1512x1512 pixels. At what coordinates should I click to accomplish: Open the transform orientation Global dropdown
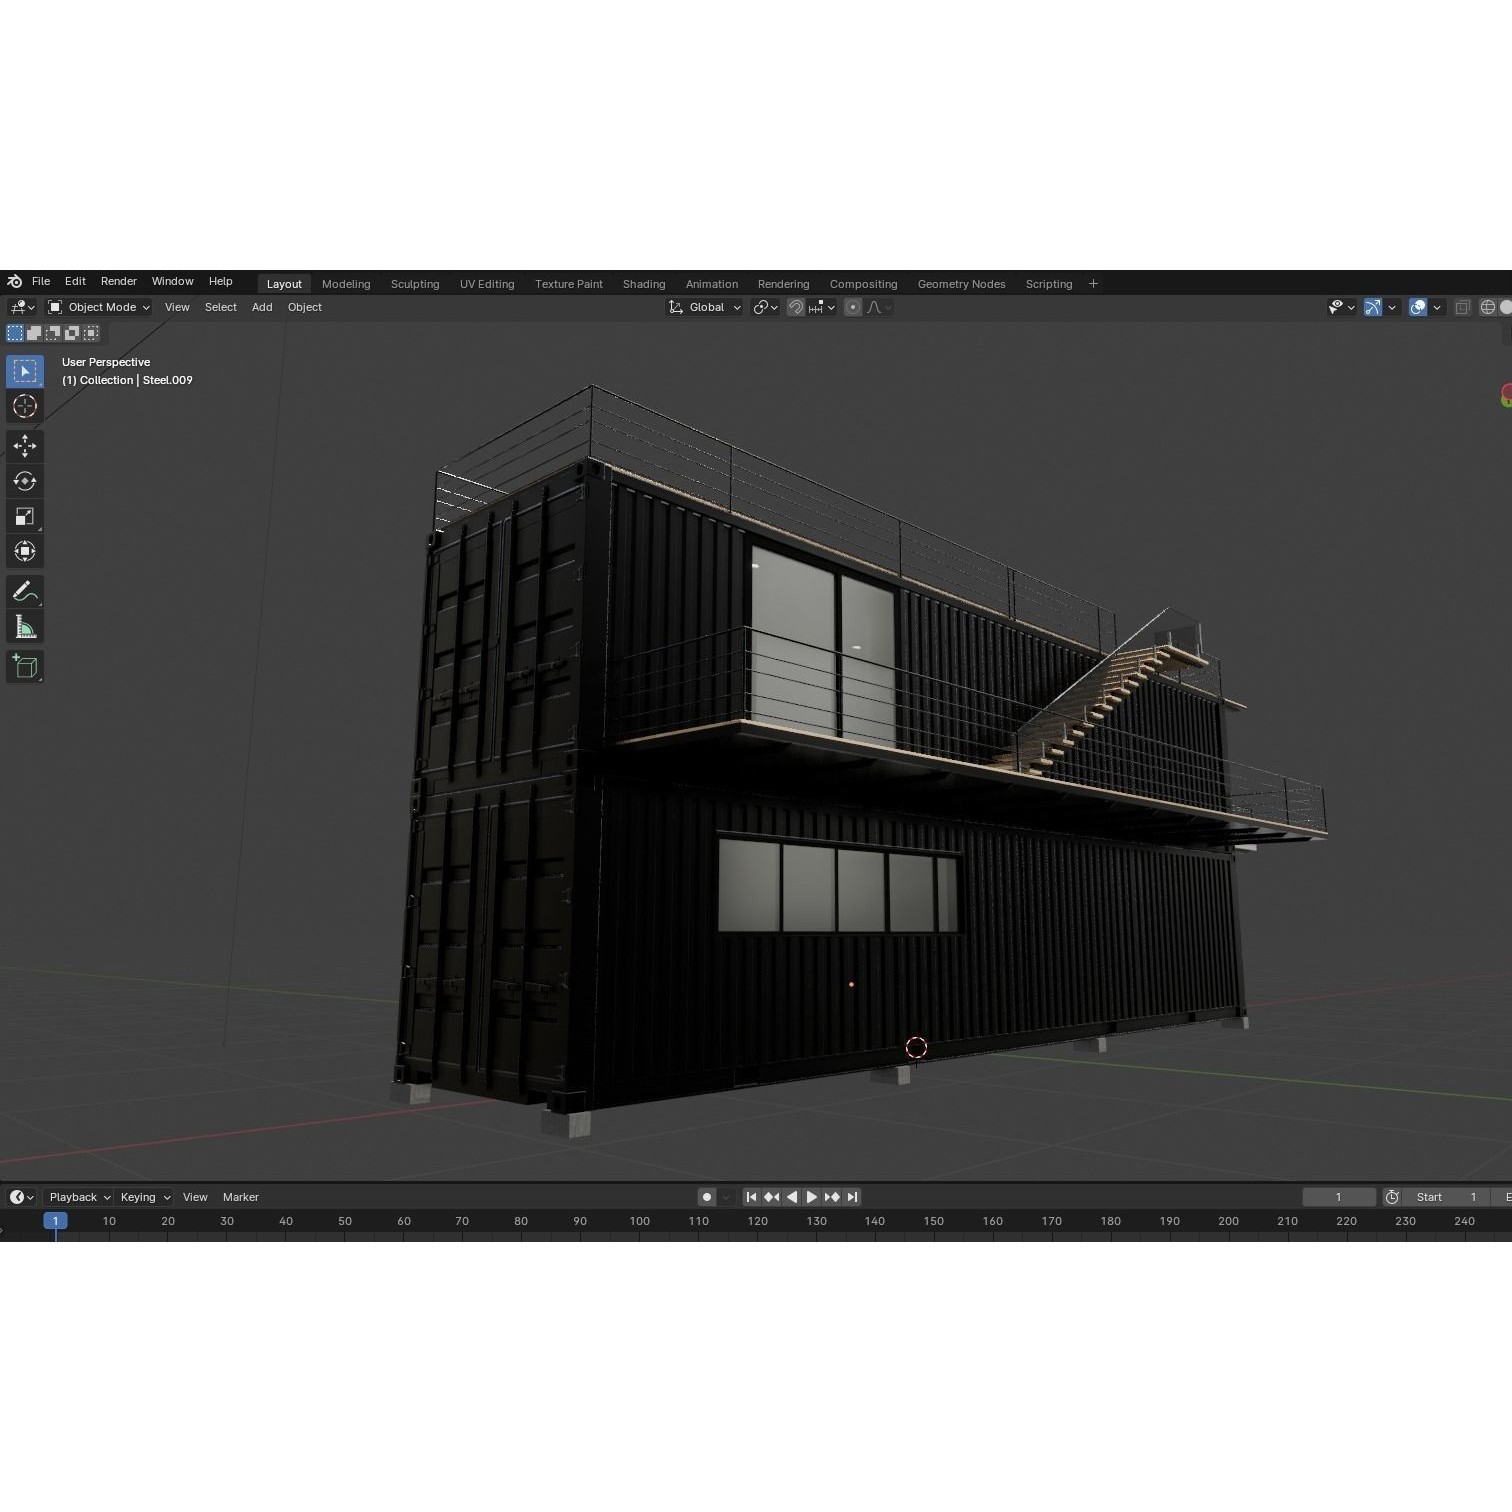click(x=706, y=307)
